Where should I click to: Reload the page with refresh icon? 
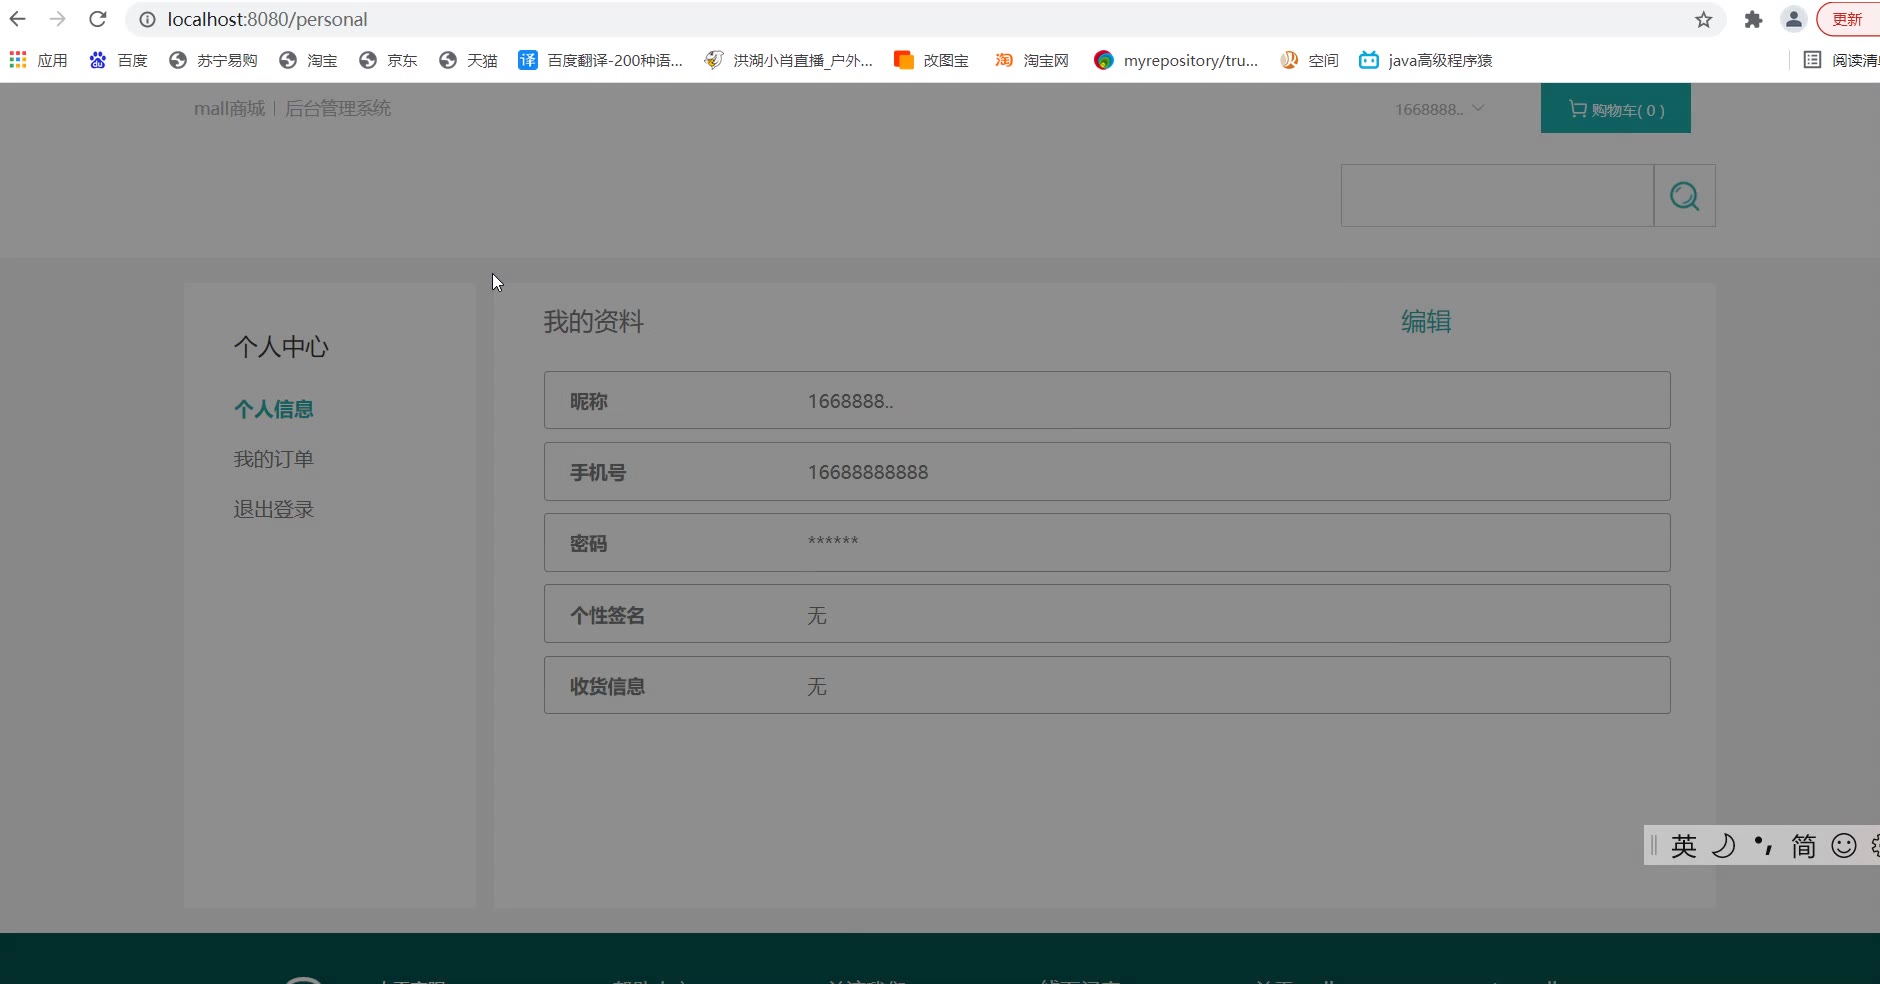[97, 19]
